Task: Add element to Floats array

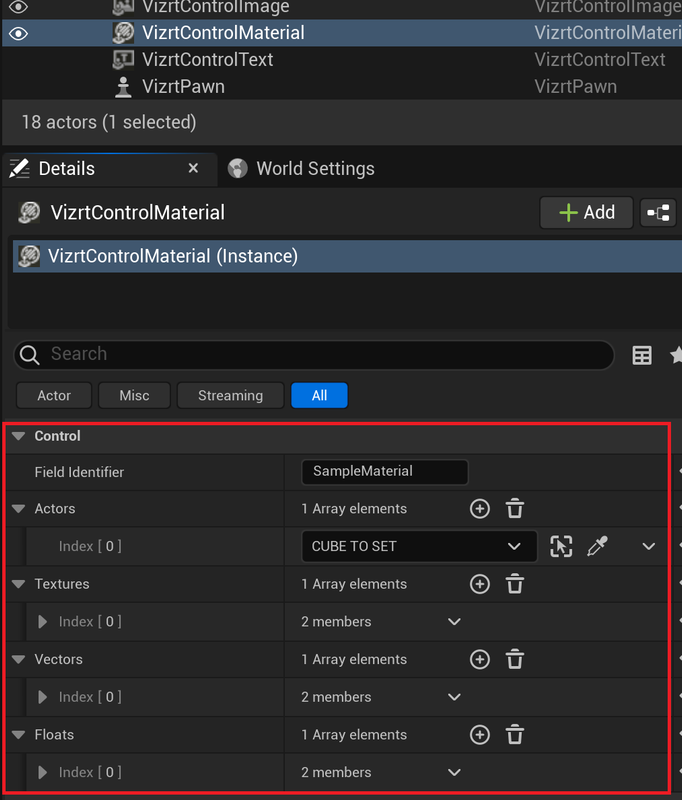Action: point(480,735)
